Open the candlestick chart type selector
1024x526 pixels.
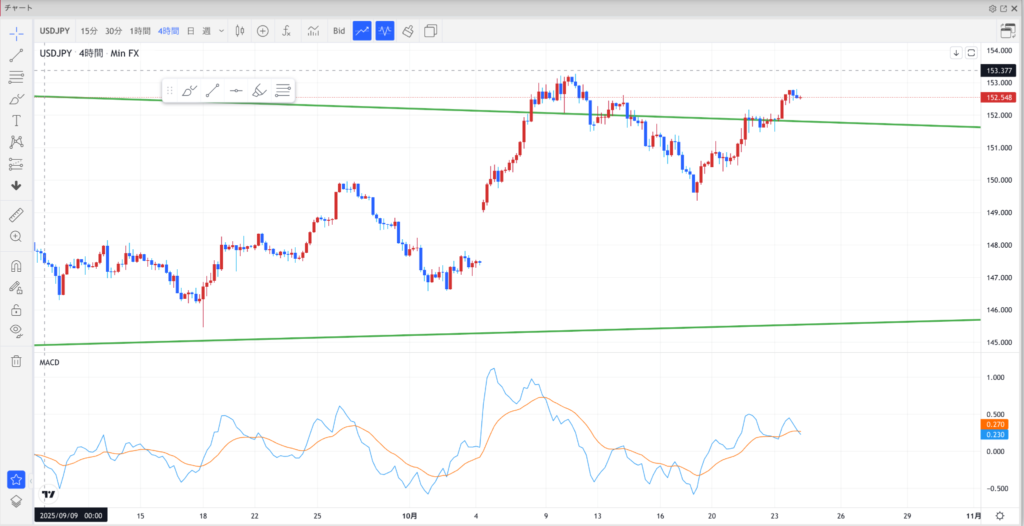click(239, 31)
